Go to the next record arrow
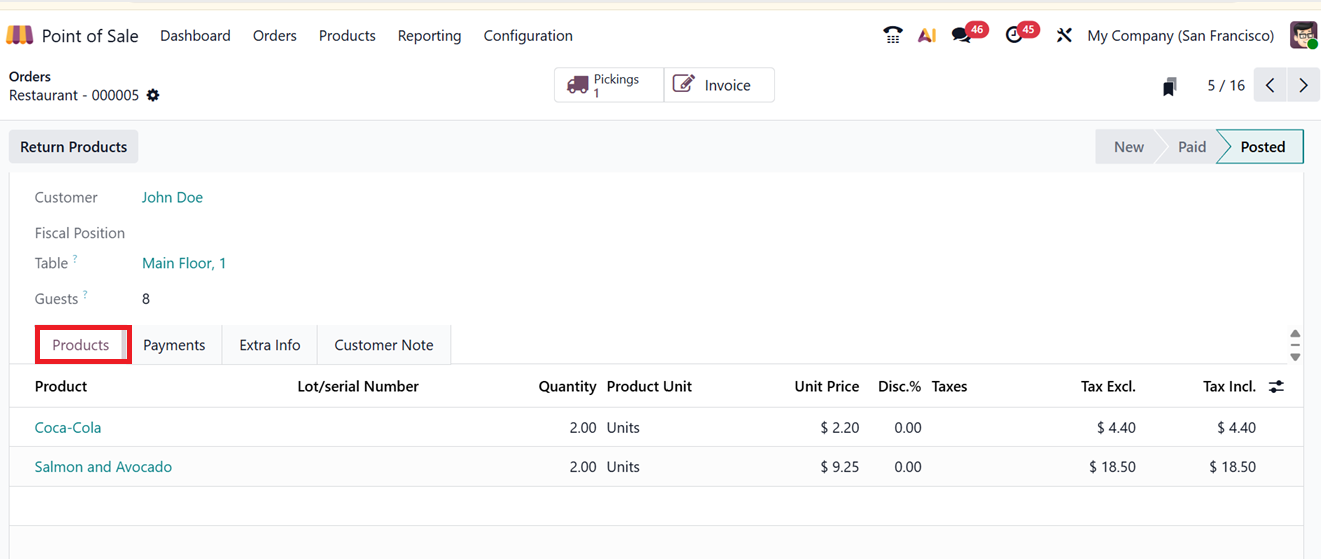1321x559 pixels. point(1303,86)
